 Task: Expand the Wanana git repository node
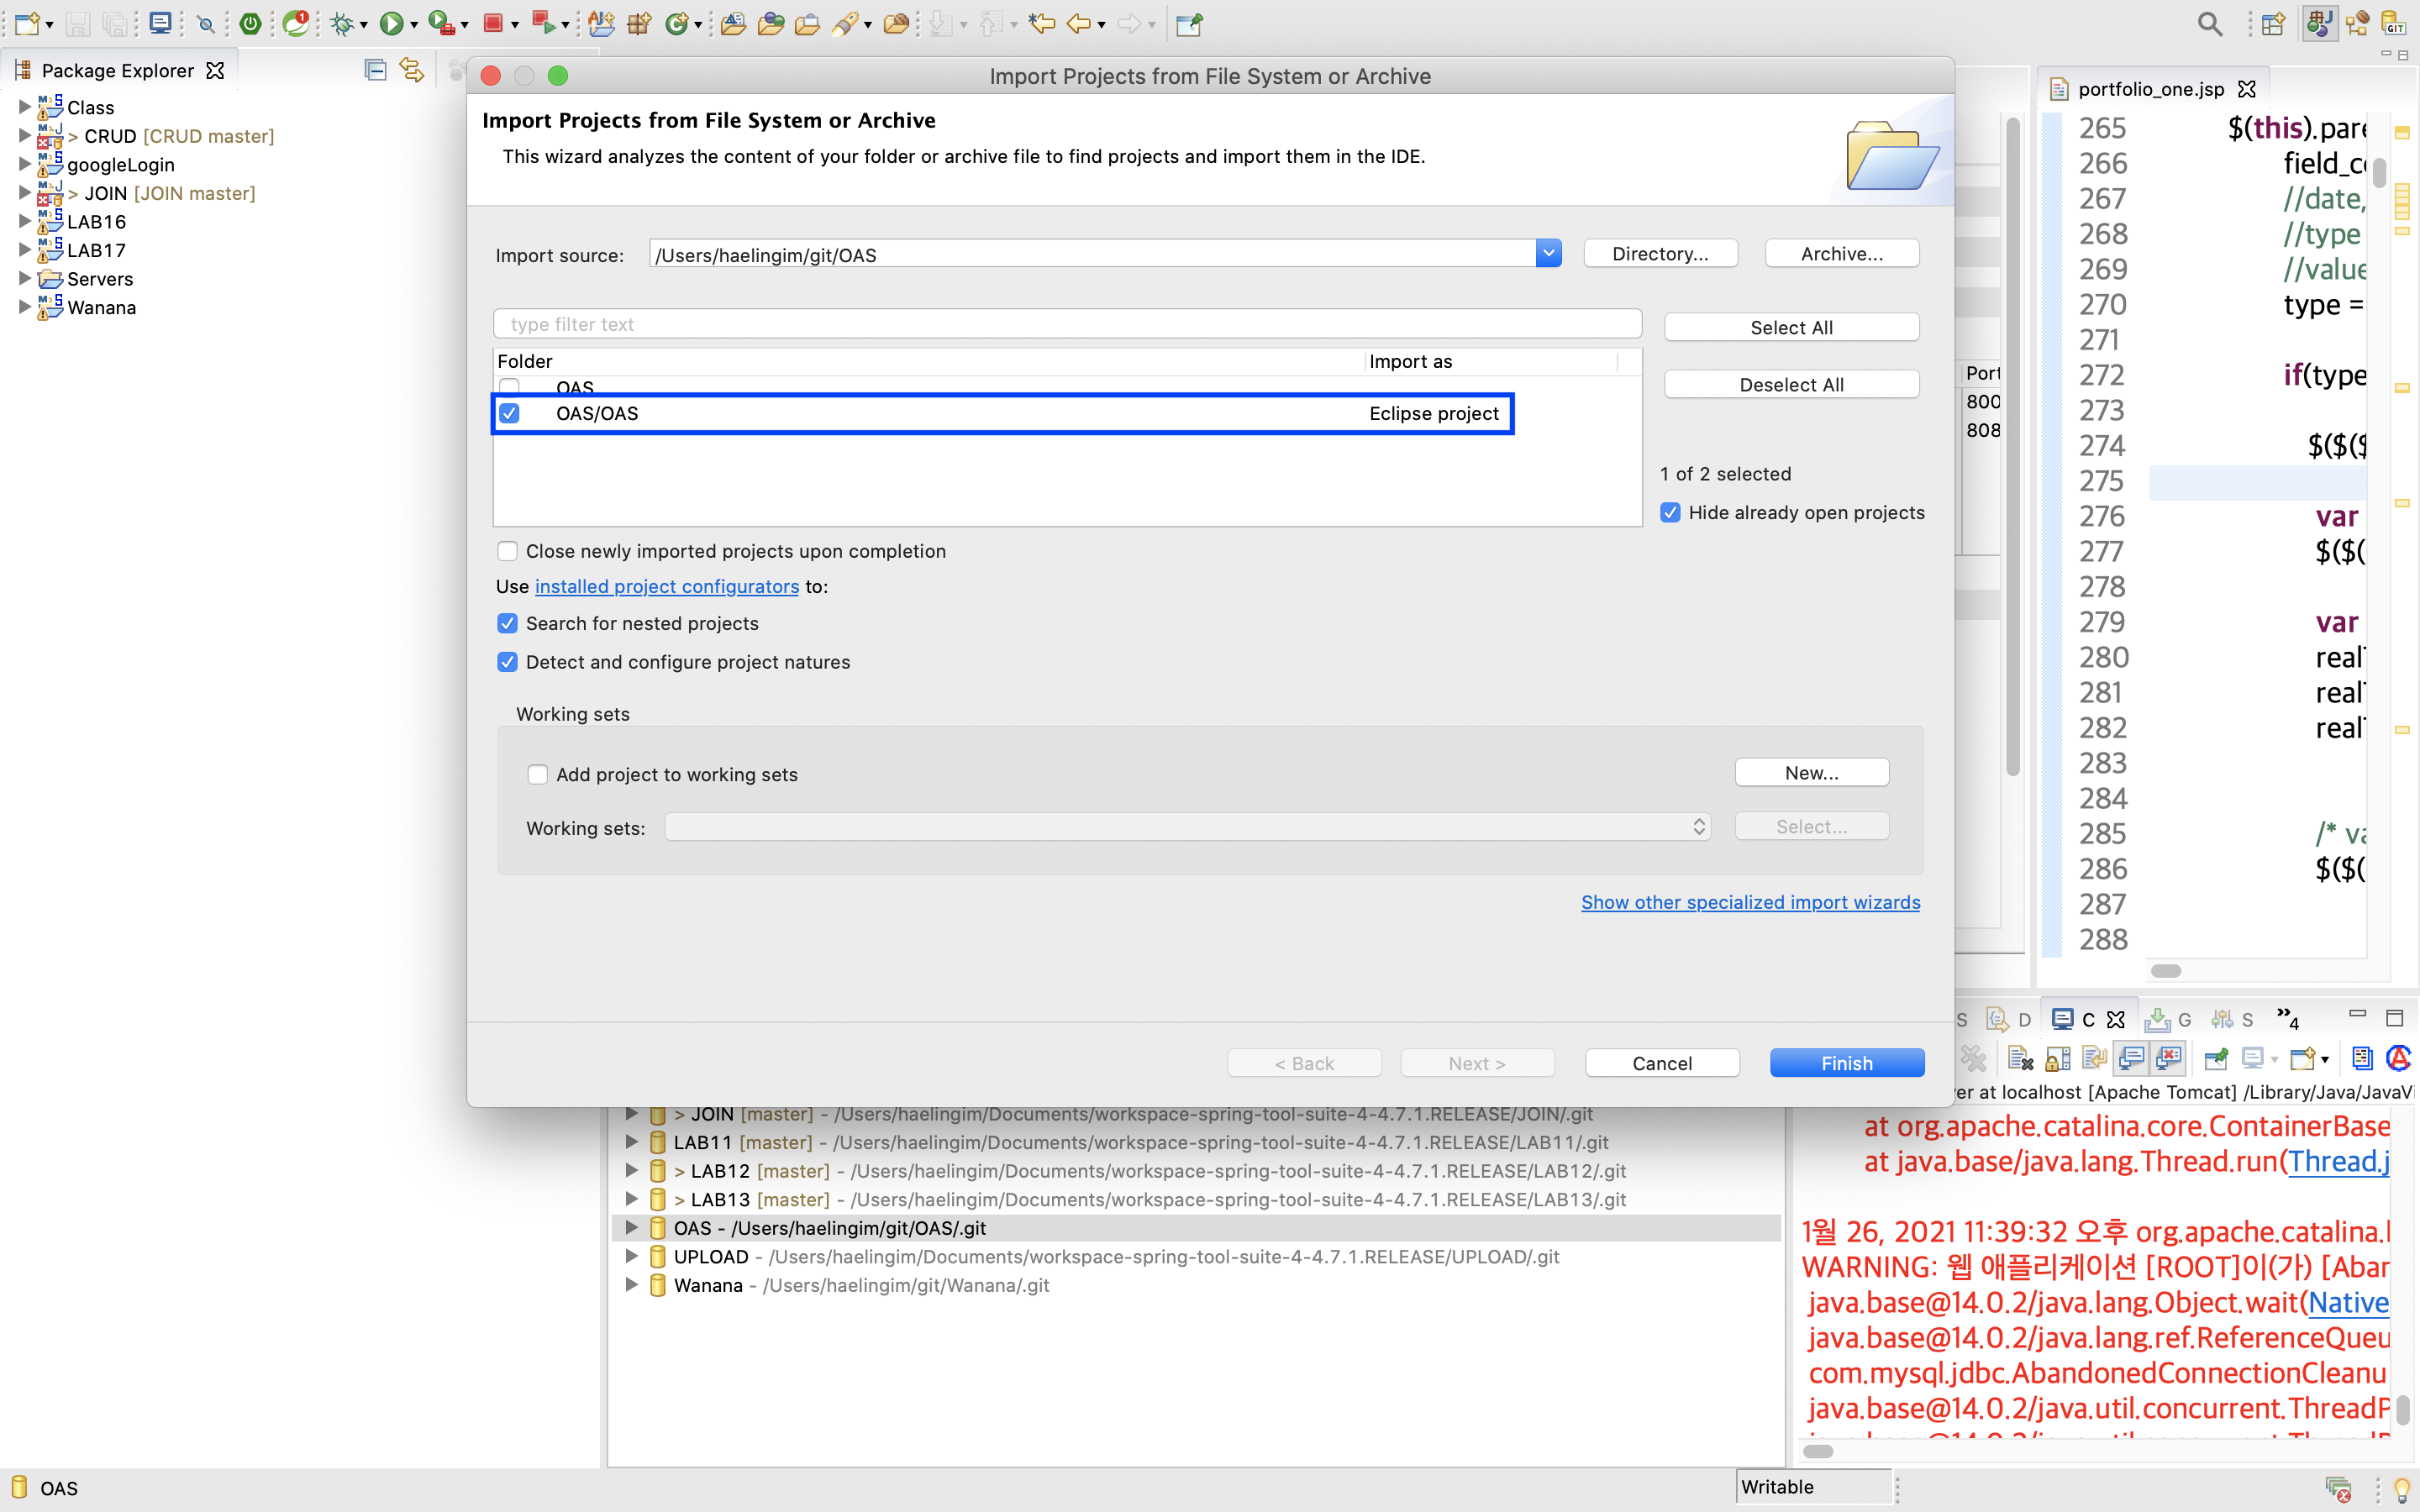pos(631,1285)
